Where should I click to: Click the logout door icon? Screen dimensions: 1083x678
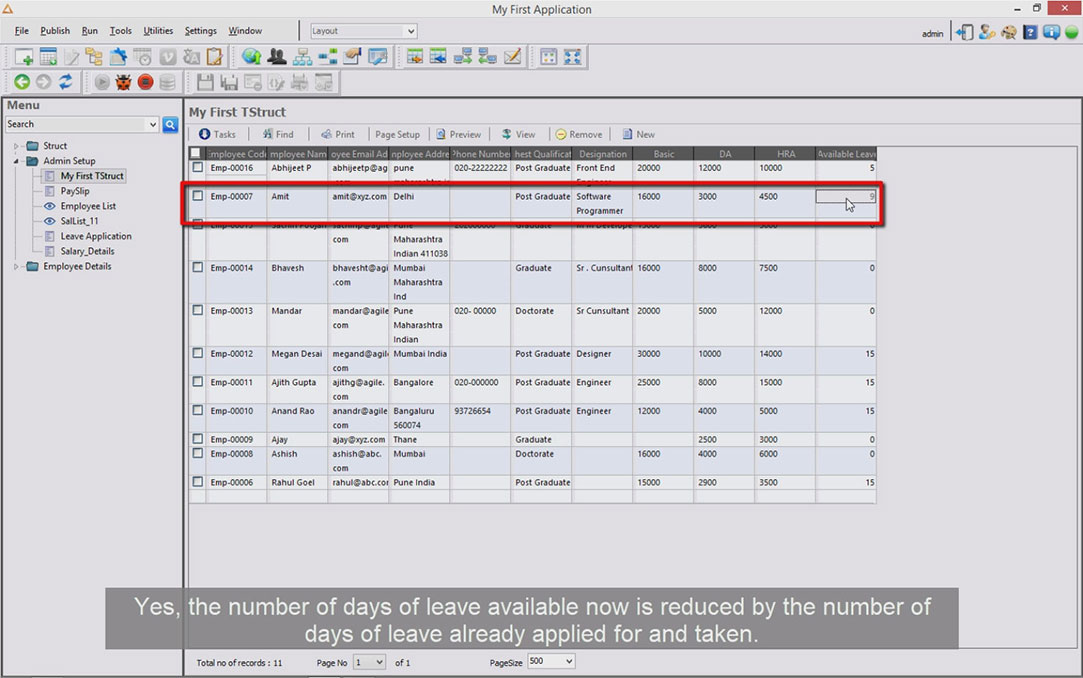tap(965, 32)
